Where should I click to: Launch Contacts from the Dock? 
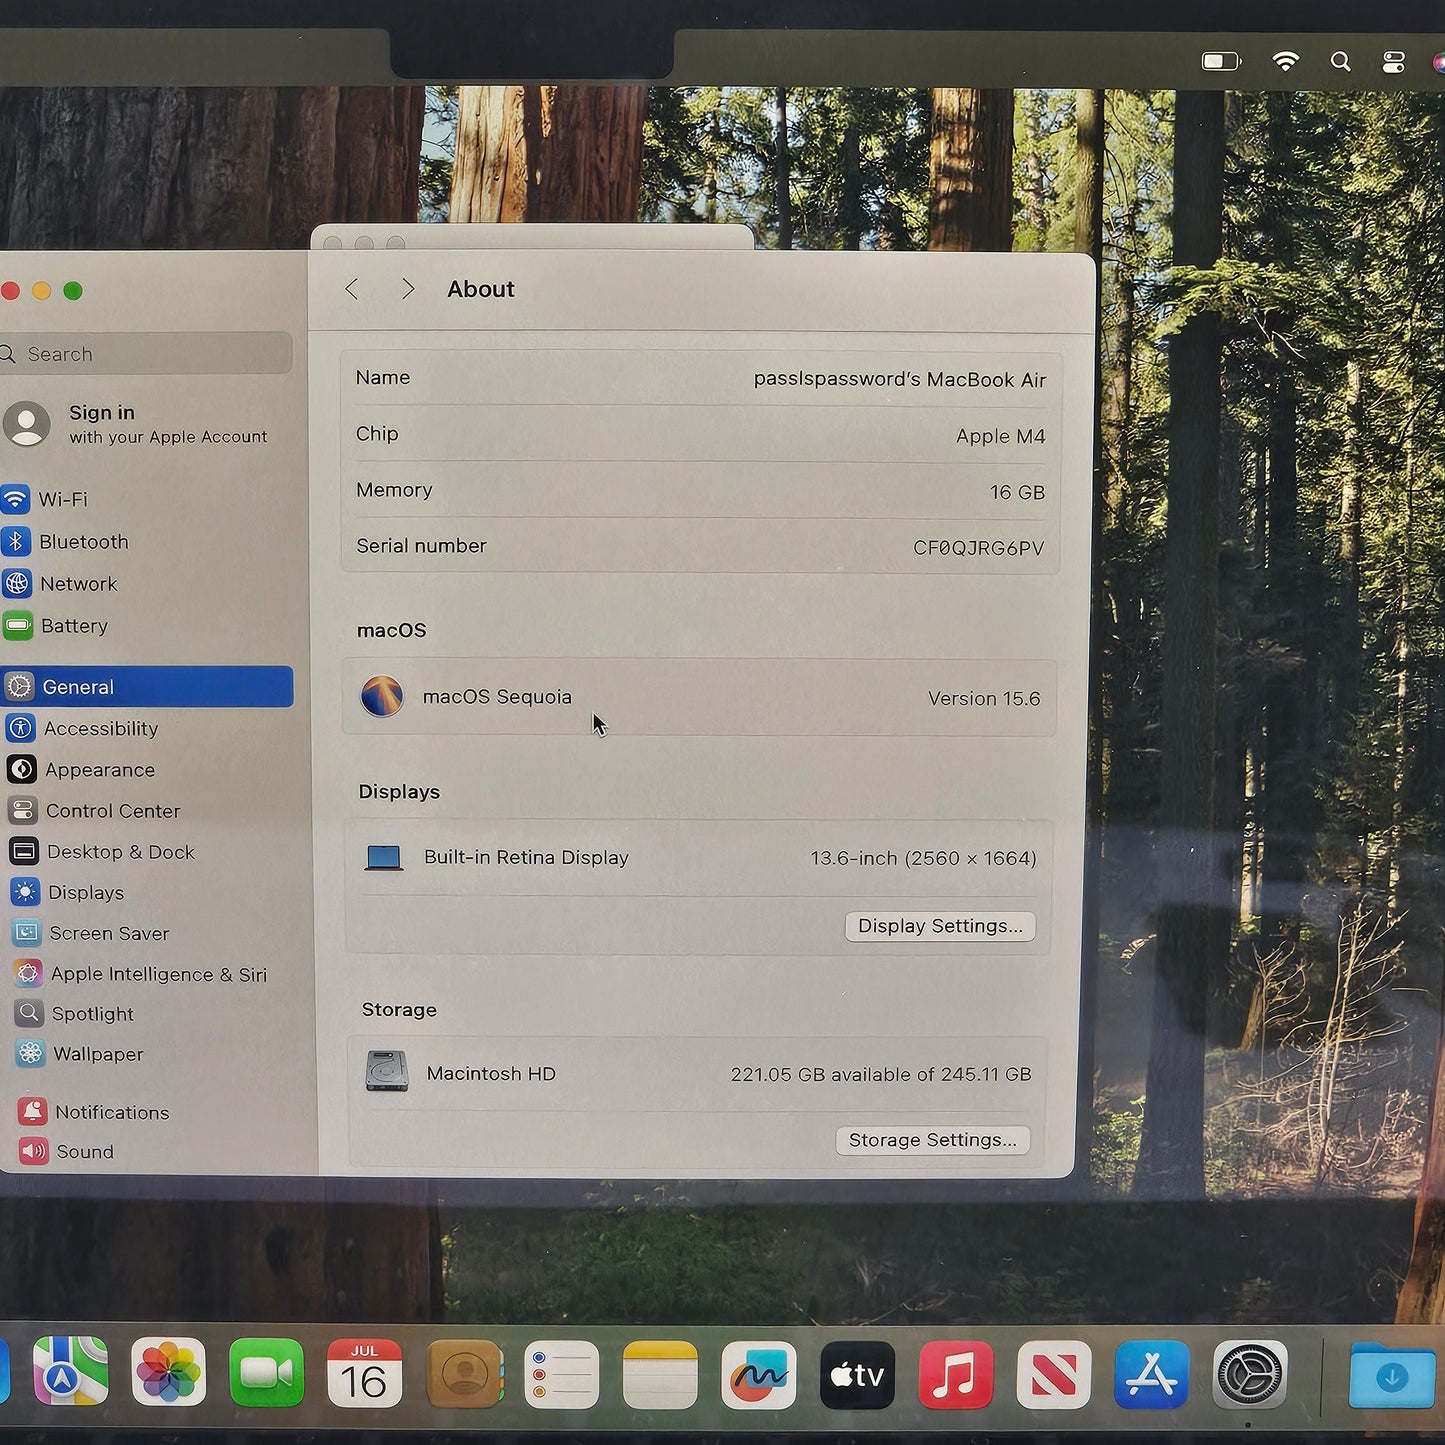465,1375
